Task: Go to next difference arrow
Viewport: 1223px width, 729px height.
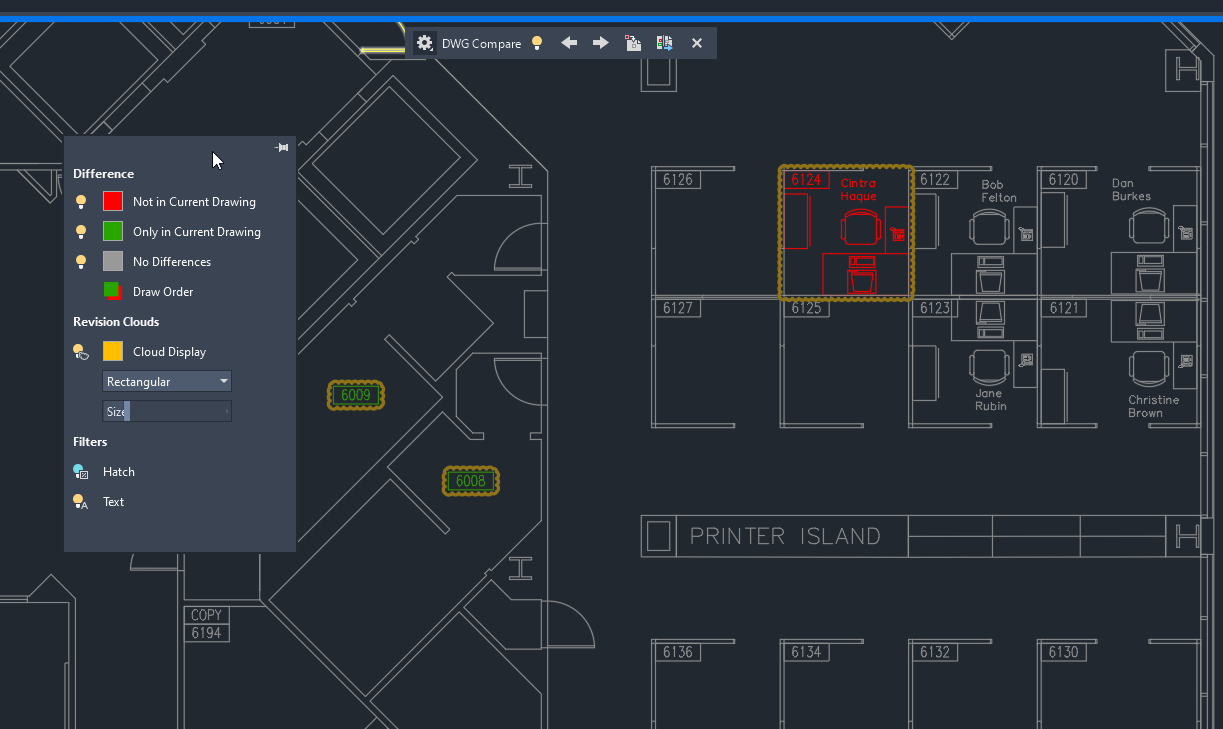Action: click(600, 43)
